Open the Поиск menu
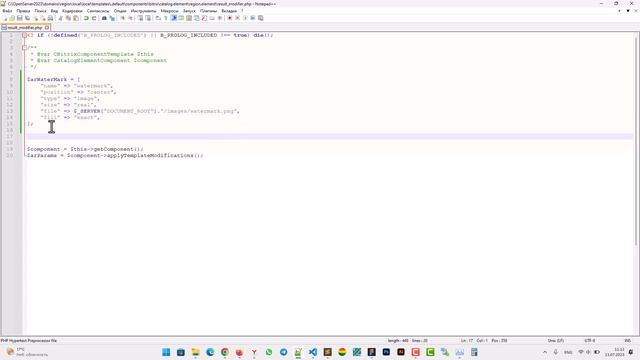 pyautogui.click(x=40, y=11)
